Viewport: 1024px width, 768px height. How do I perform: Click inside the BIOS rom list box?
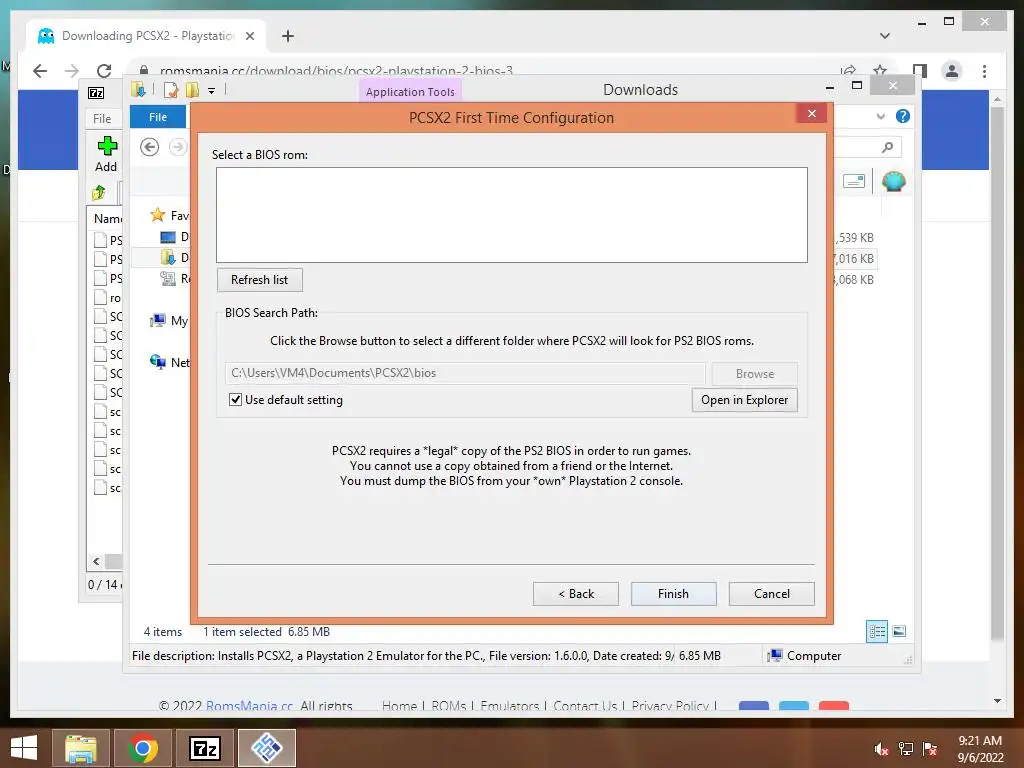(511, 215)
